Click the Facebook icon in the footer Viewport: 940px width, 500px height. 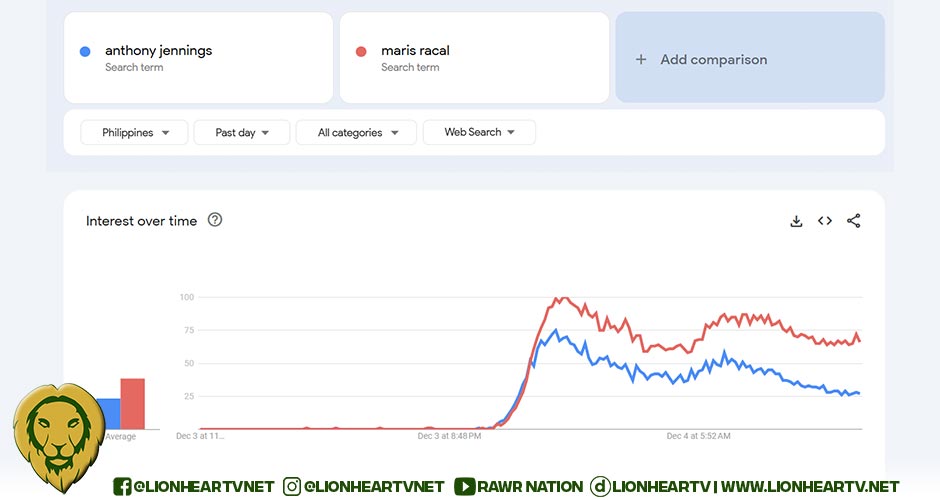point(123,486)
